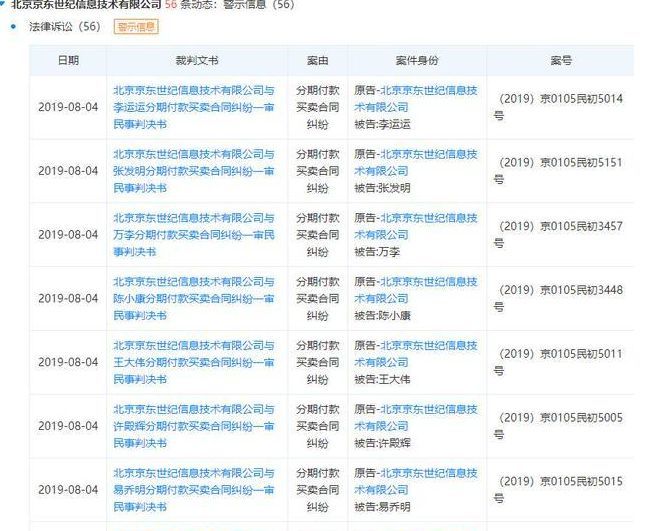Select case number 京0105民初5005号
Image resolution: width=657 pixels, height=531 pixels.
pyautogui.click(x=559, y=426)
